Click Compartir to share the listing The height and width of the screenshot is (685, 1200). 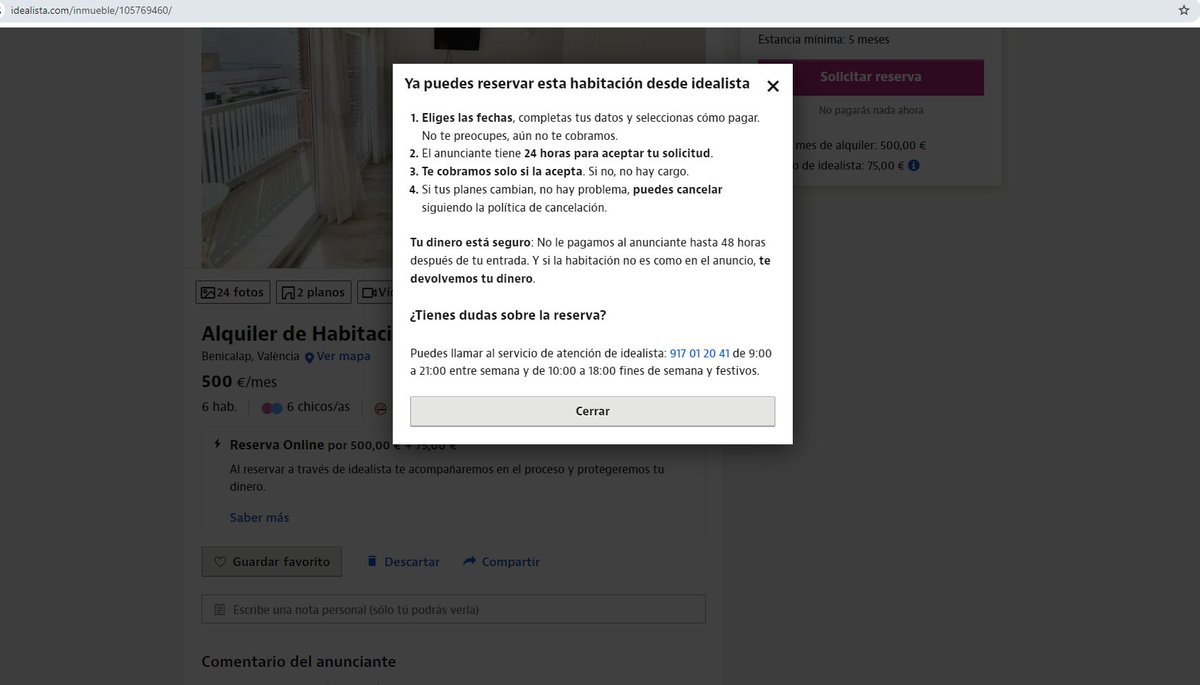[x=501, y=562]
